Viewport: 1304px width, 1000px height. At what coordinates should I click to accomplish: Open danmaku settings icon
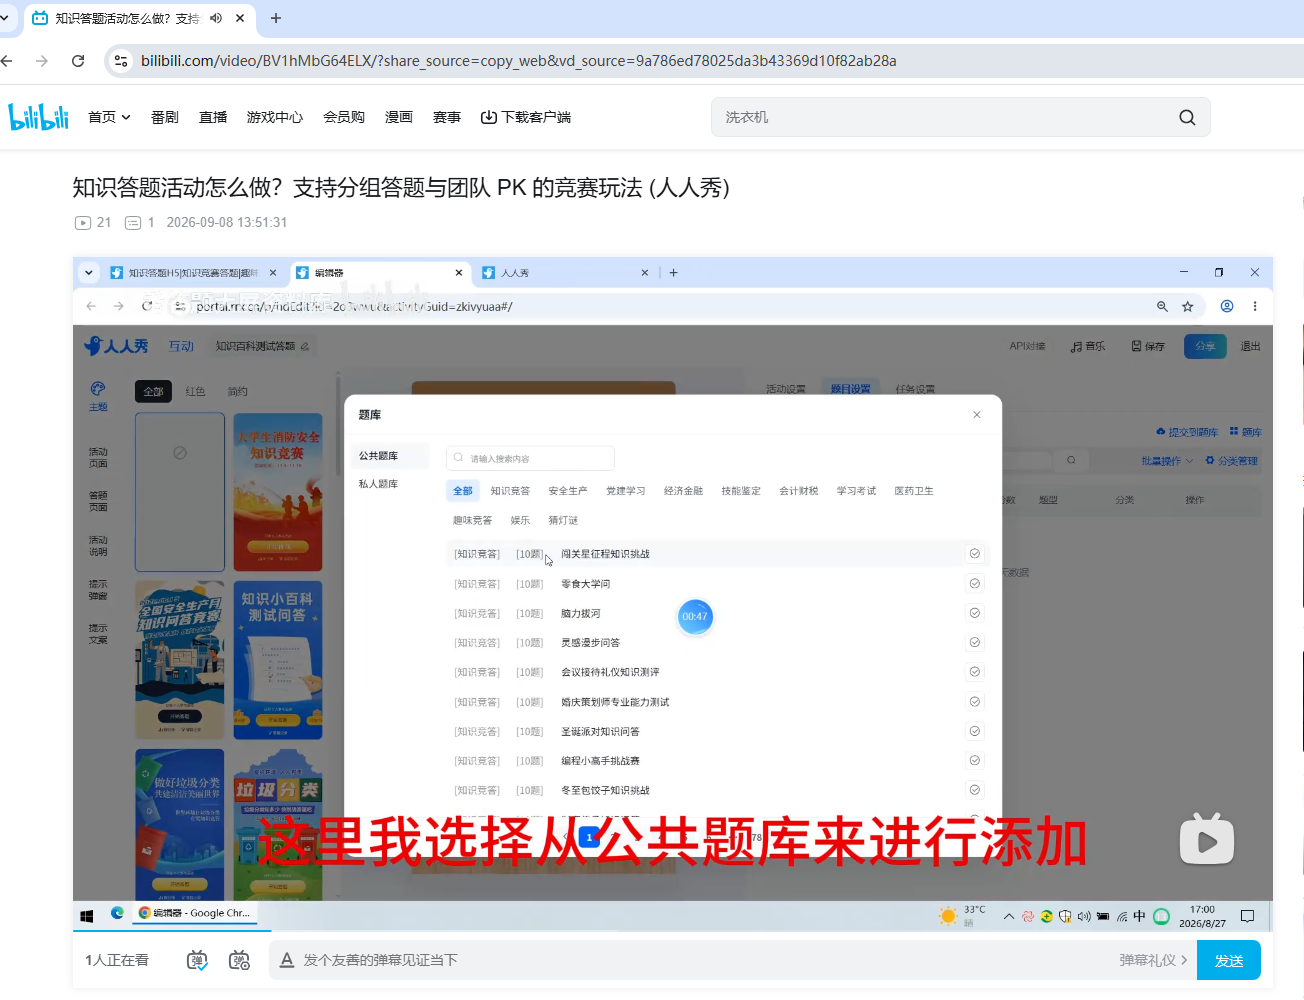(x=239, y=960)
